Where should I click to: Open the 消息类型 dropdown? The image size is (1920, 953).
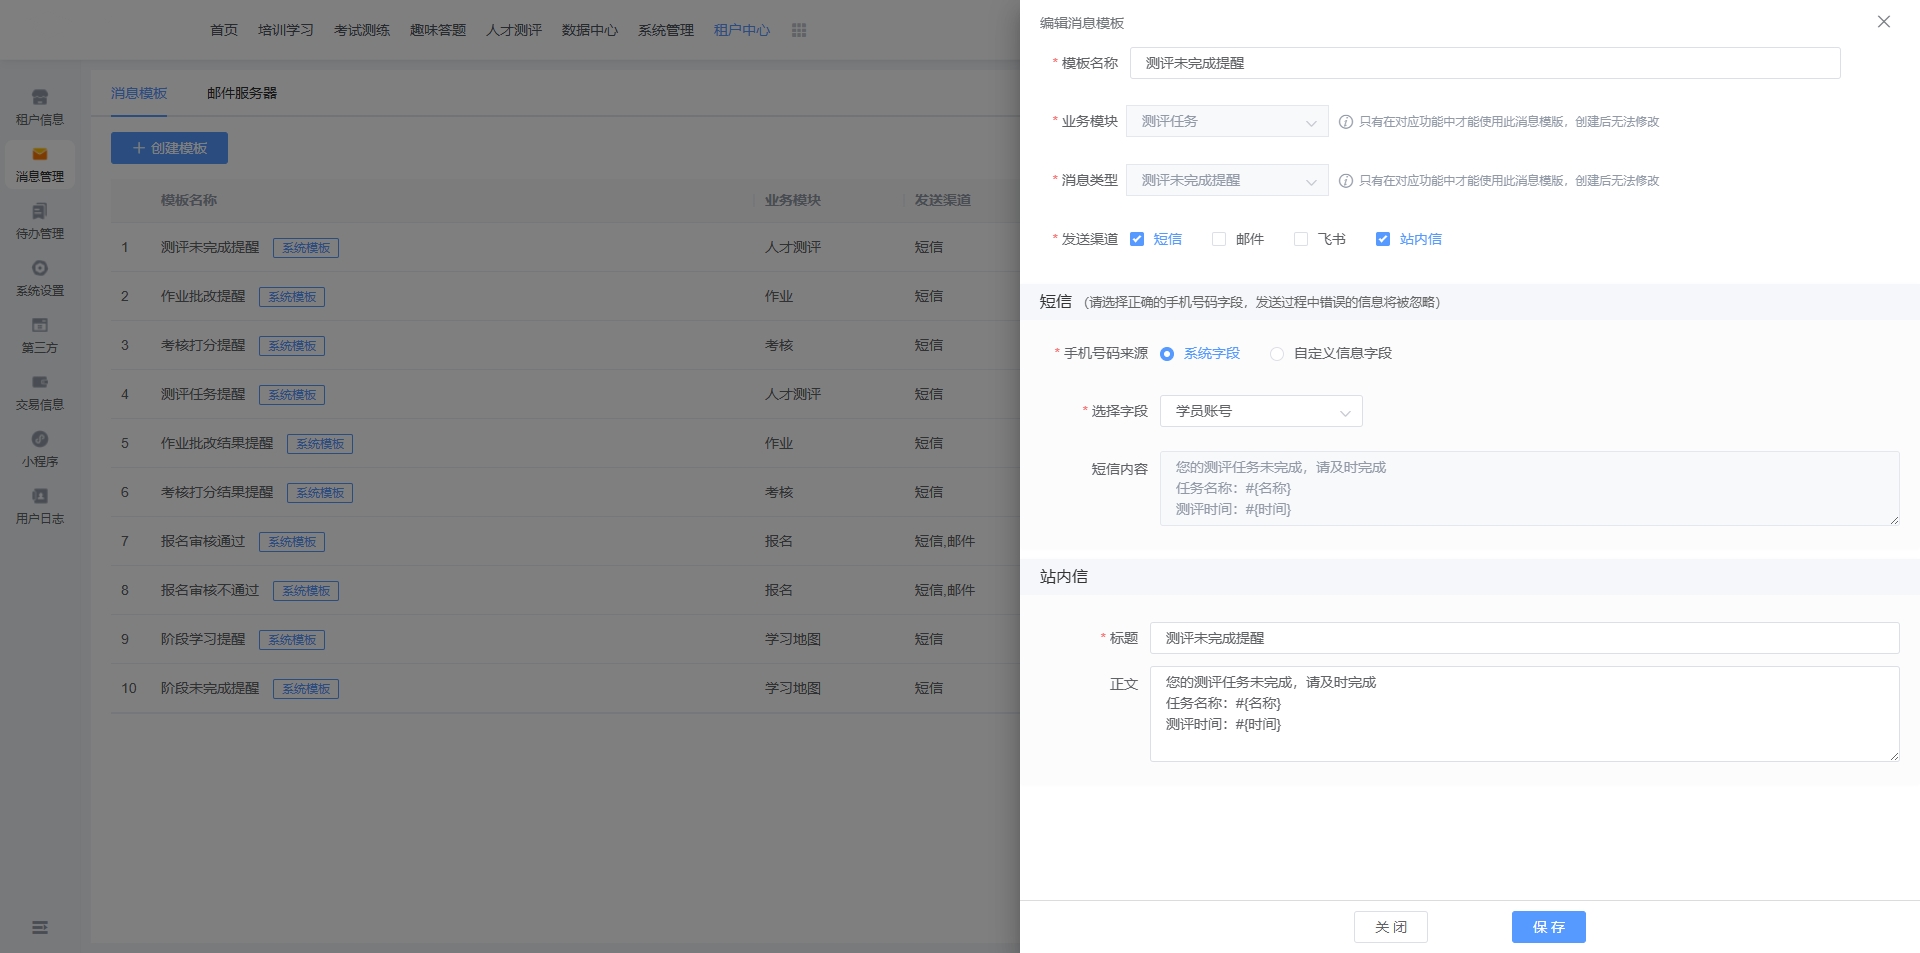point(1227,181)
